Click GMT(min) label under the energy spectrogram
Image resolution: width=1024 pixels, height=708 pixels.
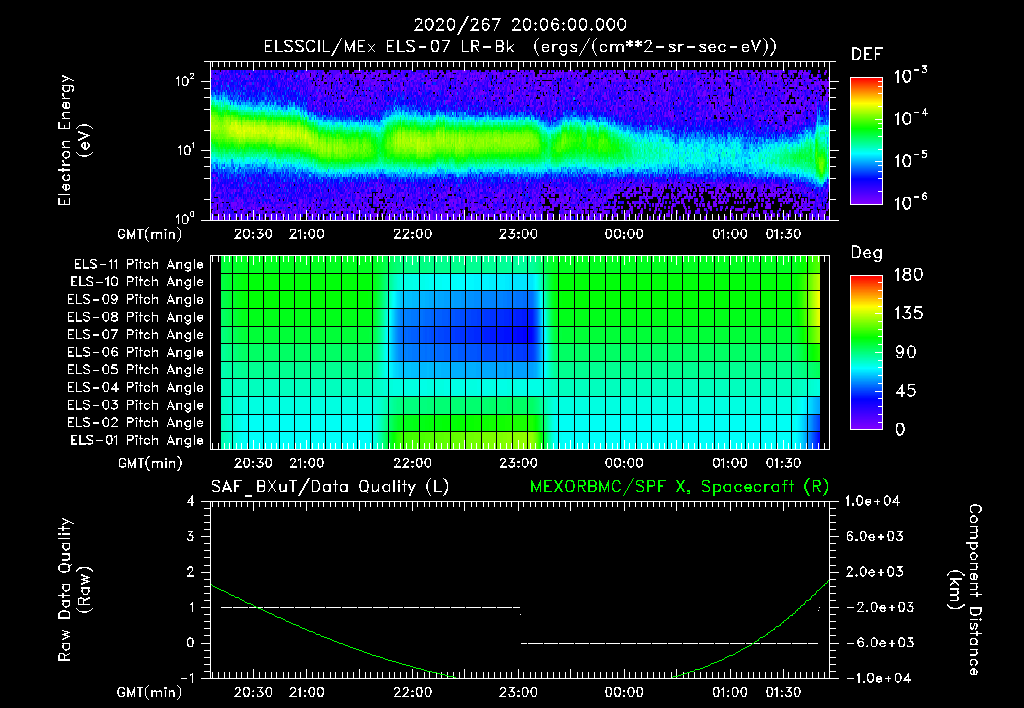150,234
